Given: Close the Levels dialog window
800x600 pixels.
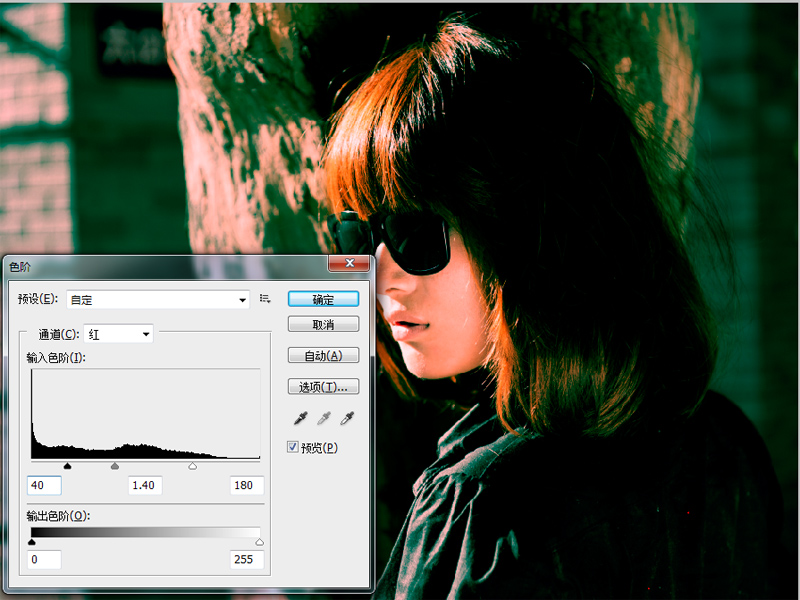Looking at the screenshot, I should pos(349,264).
